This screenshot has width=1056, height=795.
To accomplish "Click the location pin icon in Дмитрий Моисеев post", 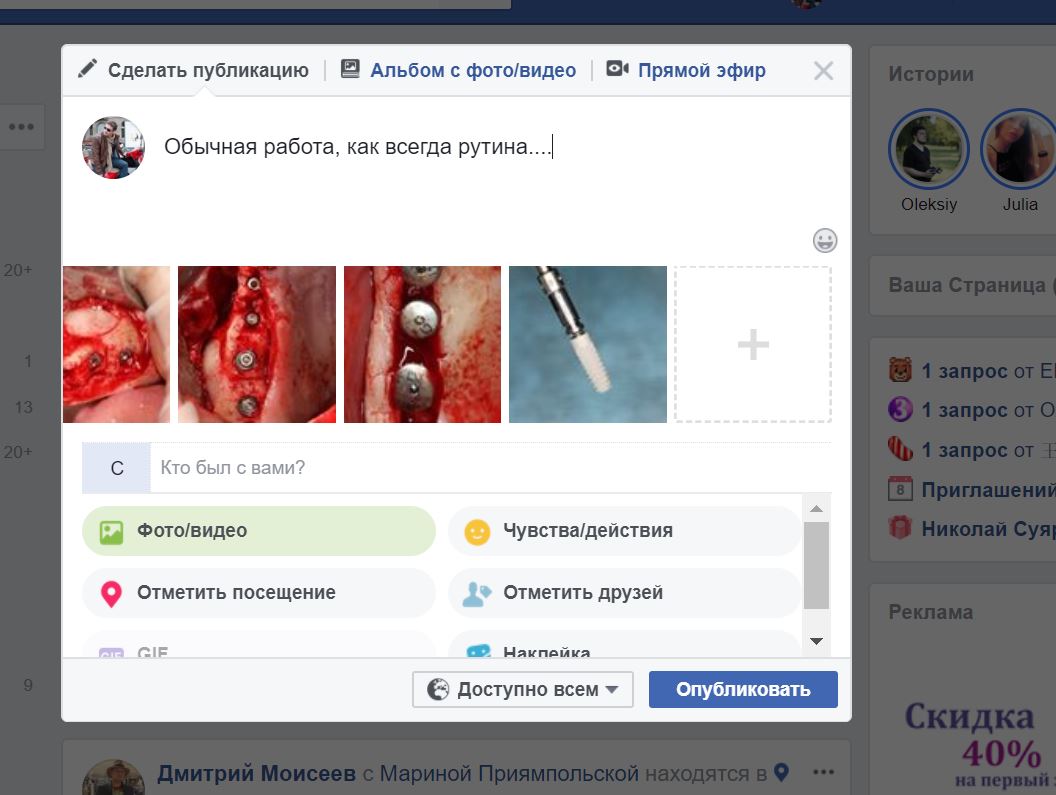I will 782,772.
